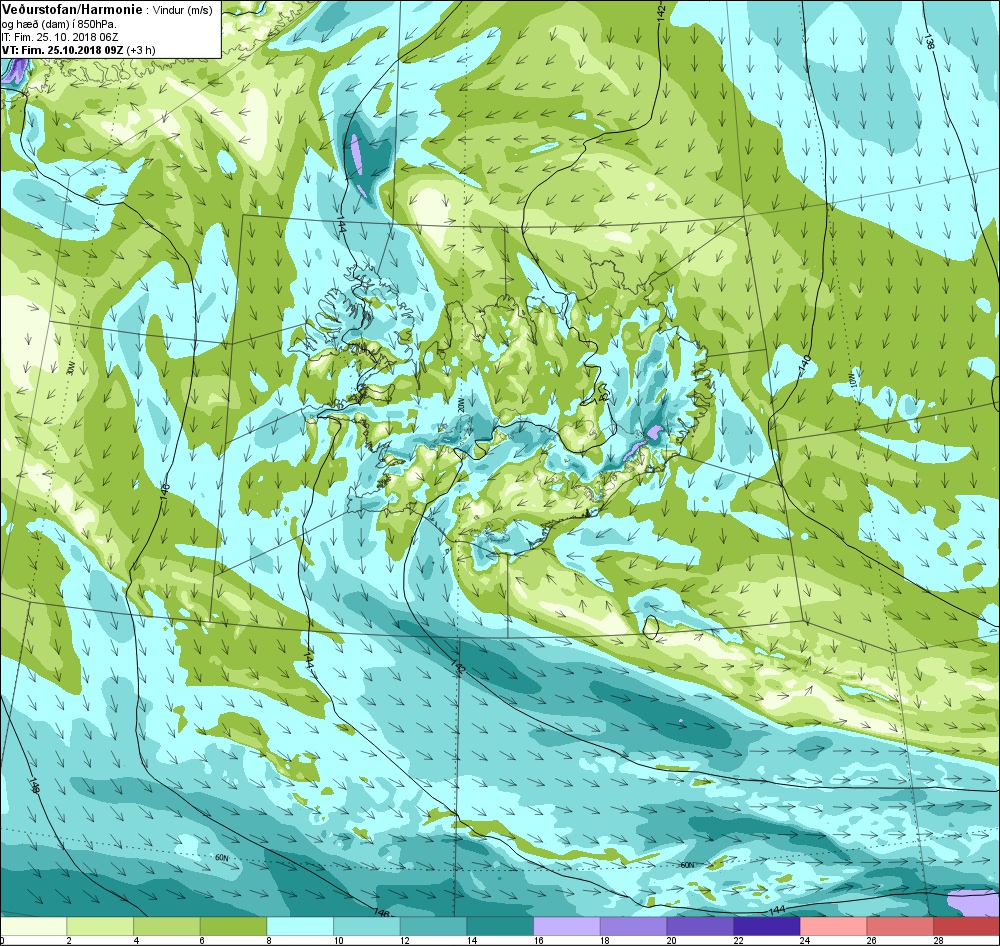The height and width of the screenshot is (946, 1000).
Task: Click legend tick value '18'
Action: tap(605, 940)
